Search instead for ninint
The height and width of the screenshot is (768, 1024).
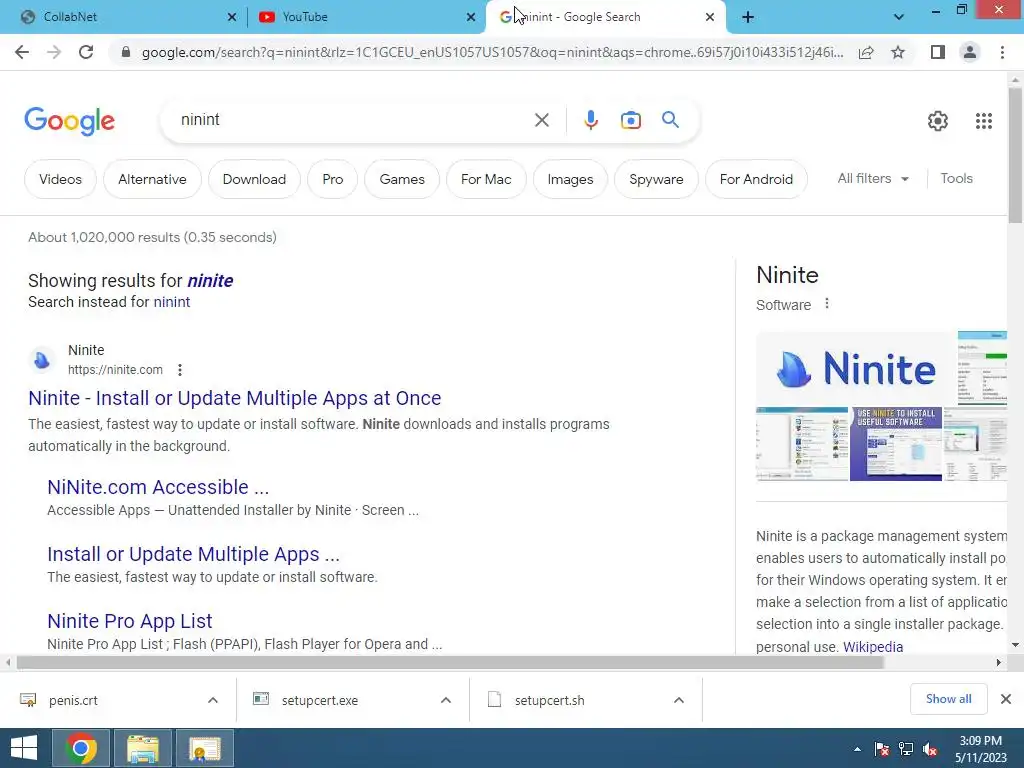[172, 302]
